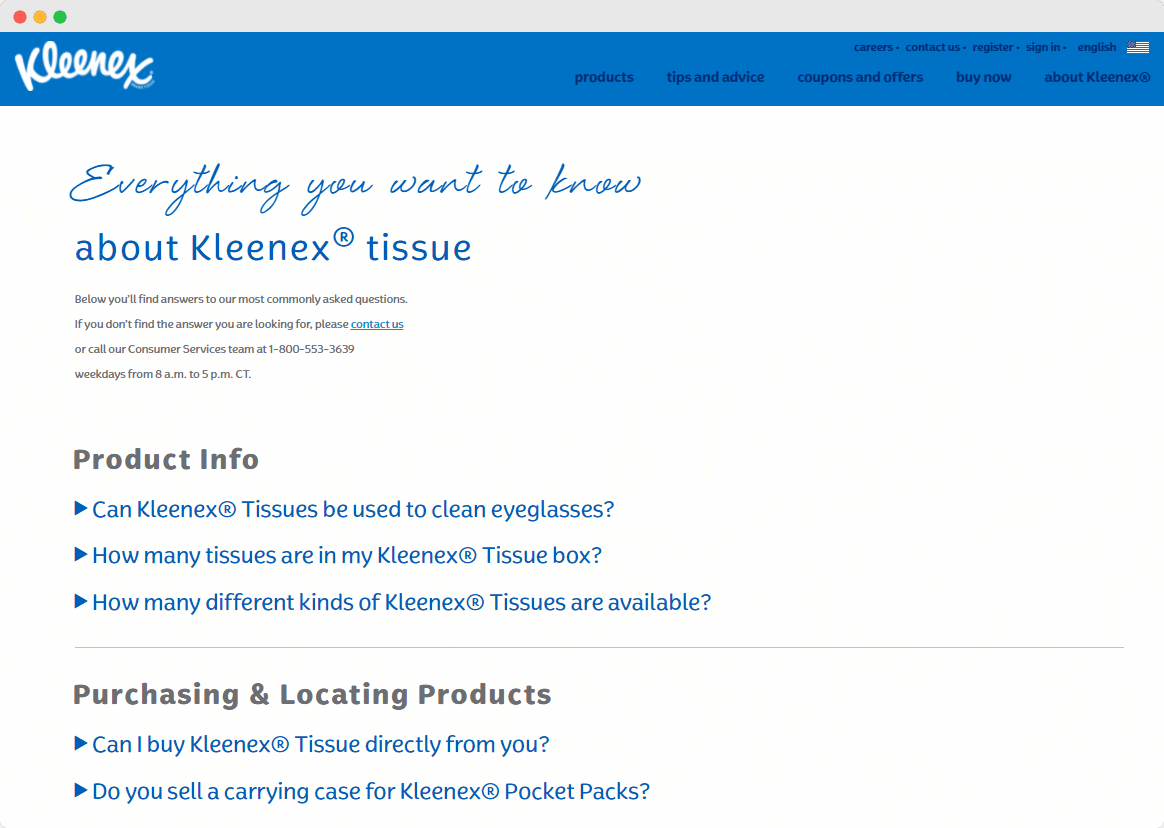The image size is (1164, 828).
Task: Click the American flag language icon
Action: [x=1138, y=45]
